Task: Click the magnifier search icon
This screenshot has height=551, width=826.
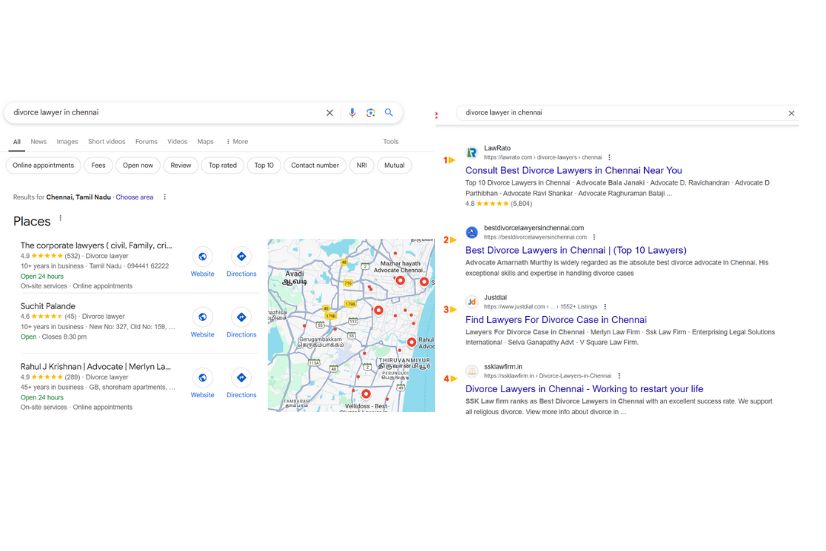Action: tap(389, 112)
